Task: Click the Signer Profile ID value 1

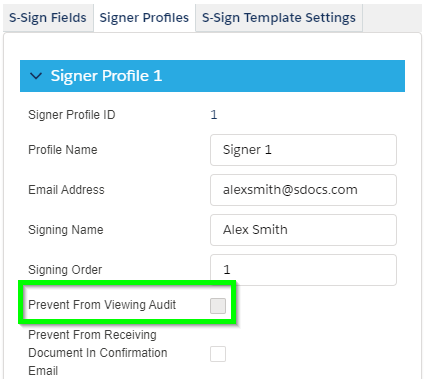Action: click(214, 115)
